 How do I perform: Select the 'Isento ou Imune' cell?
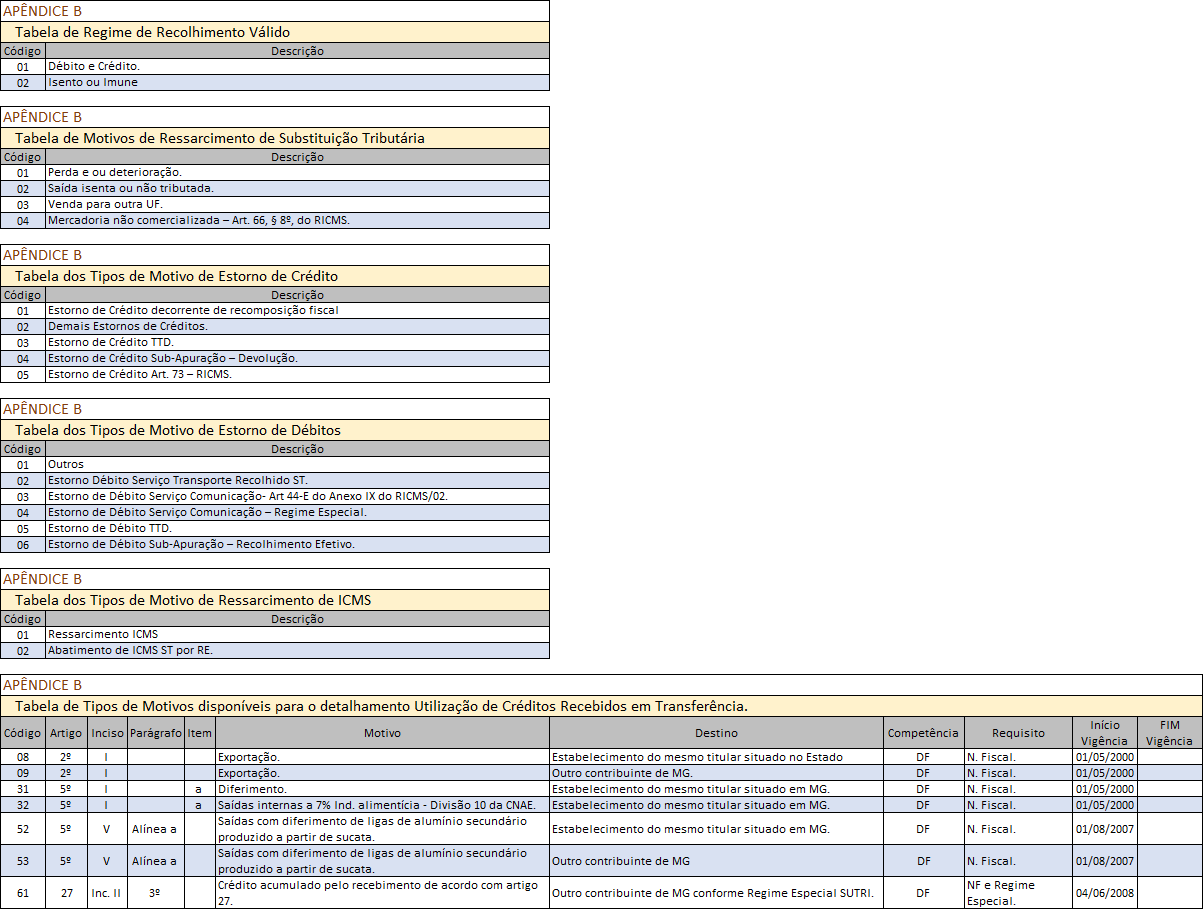click(x=298, y=82)
